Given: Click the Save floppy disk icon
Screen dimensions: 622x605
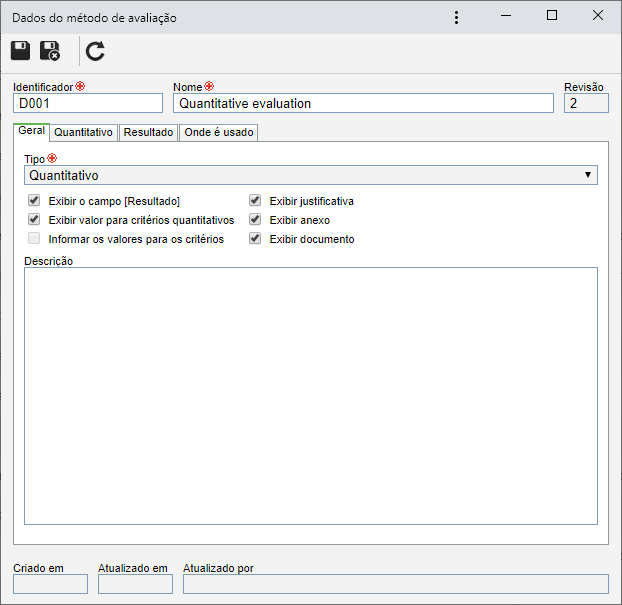Looking at the screenshot, I should [20, 51].
